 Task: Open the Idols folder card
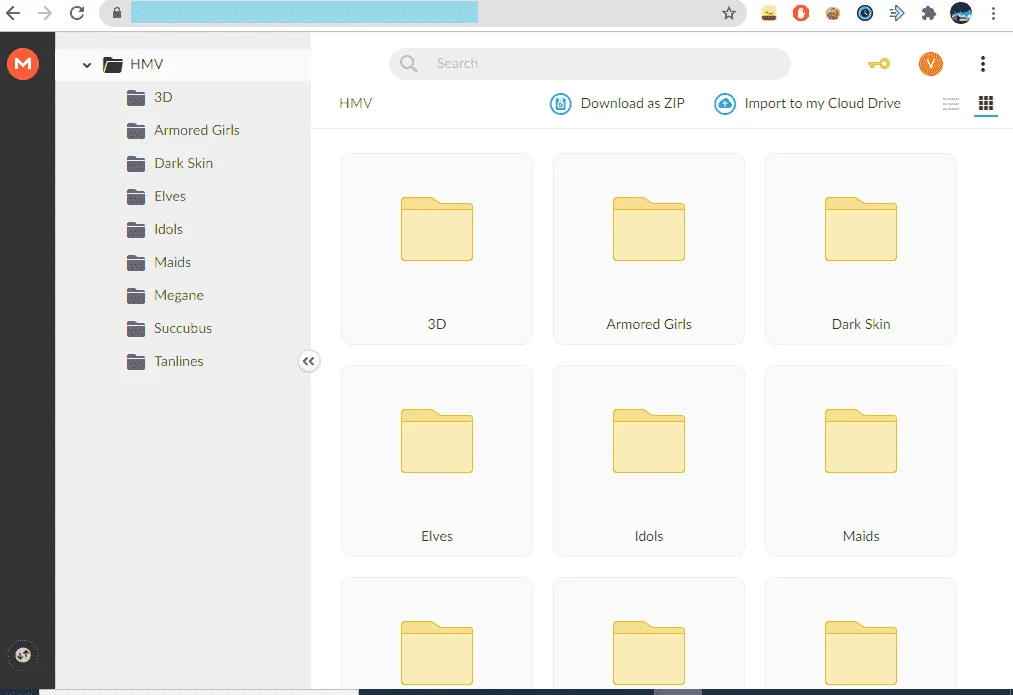[649, 461]
